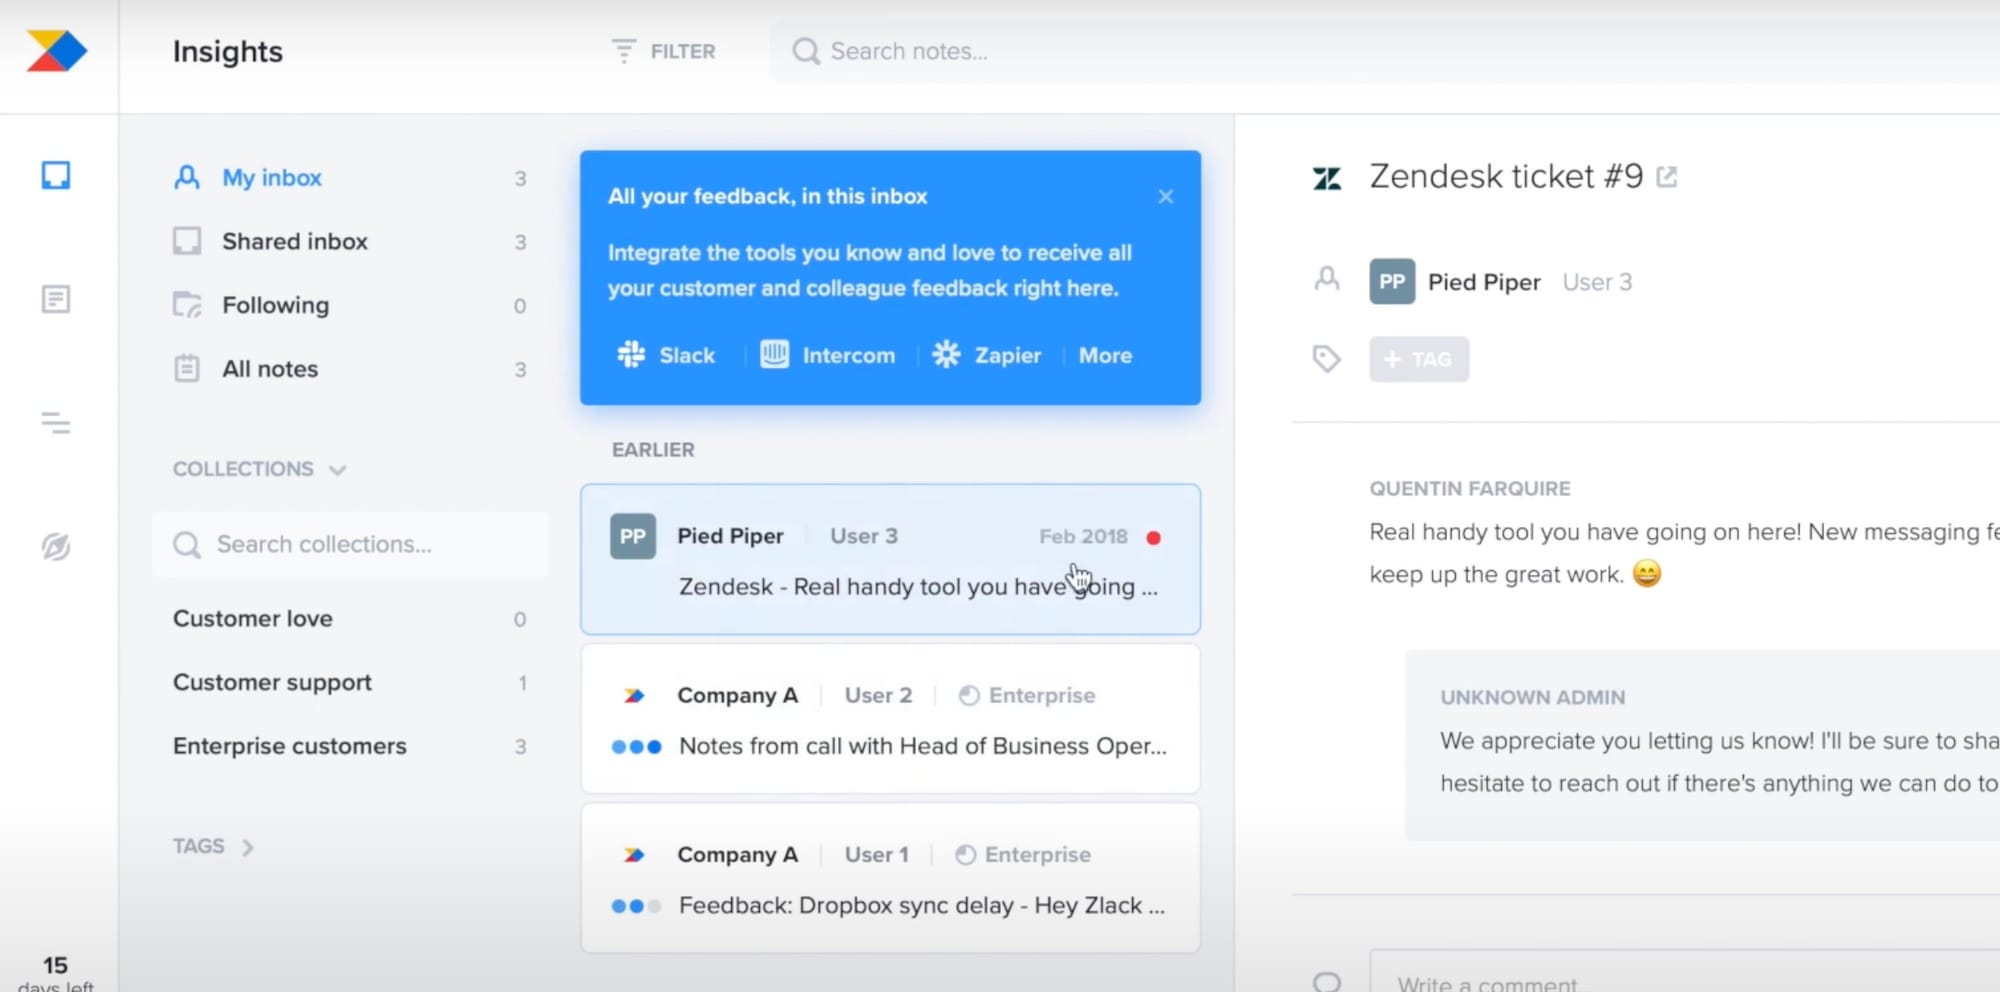Click the Insights page title
Image resolution: width=2000 pixels, height=992 pixels.
pyautogui.click(x=228, y=52)
